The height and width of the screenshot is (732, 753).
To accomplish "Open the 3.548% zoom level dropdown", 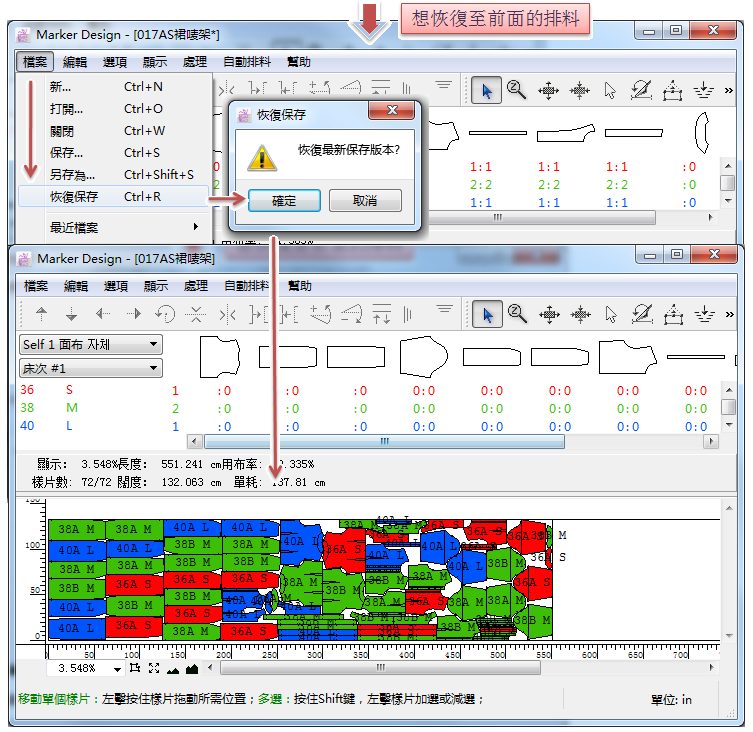I will tap(118, 668).
